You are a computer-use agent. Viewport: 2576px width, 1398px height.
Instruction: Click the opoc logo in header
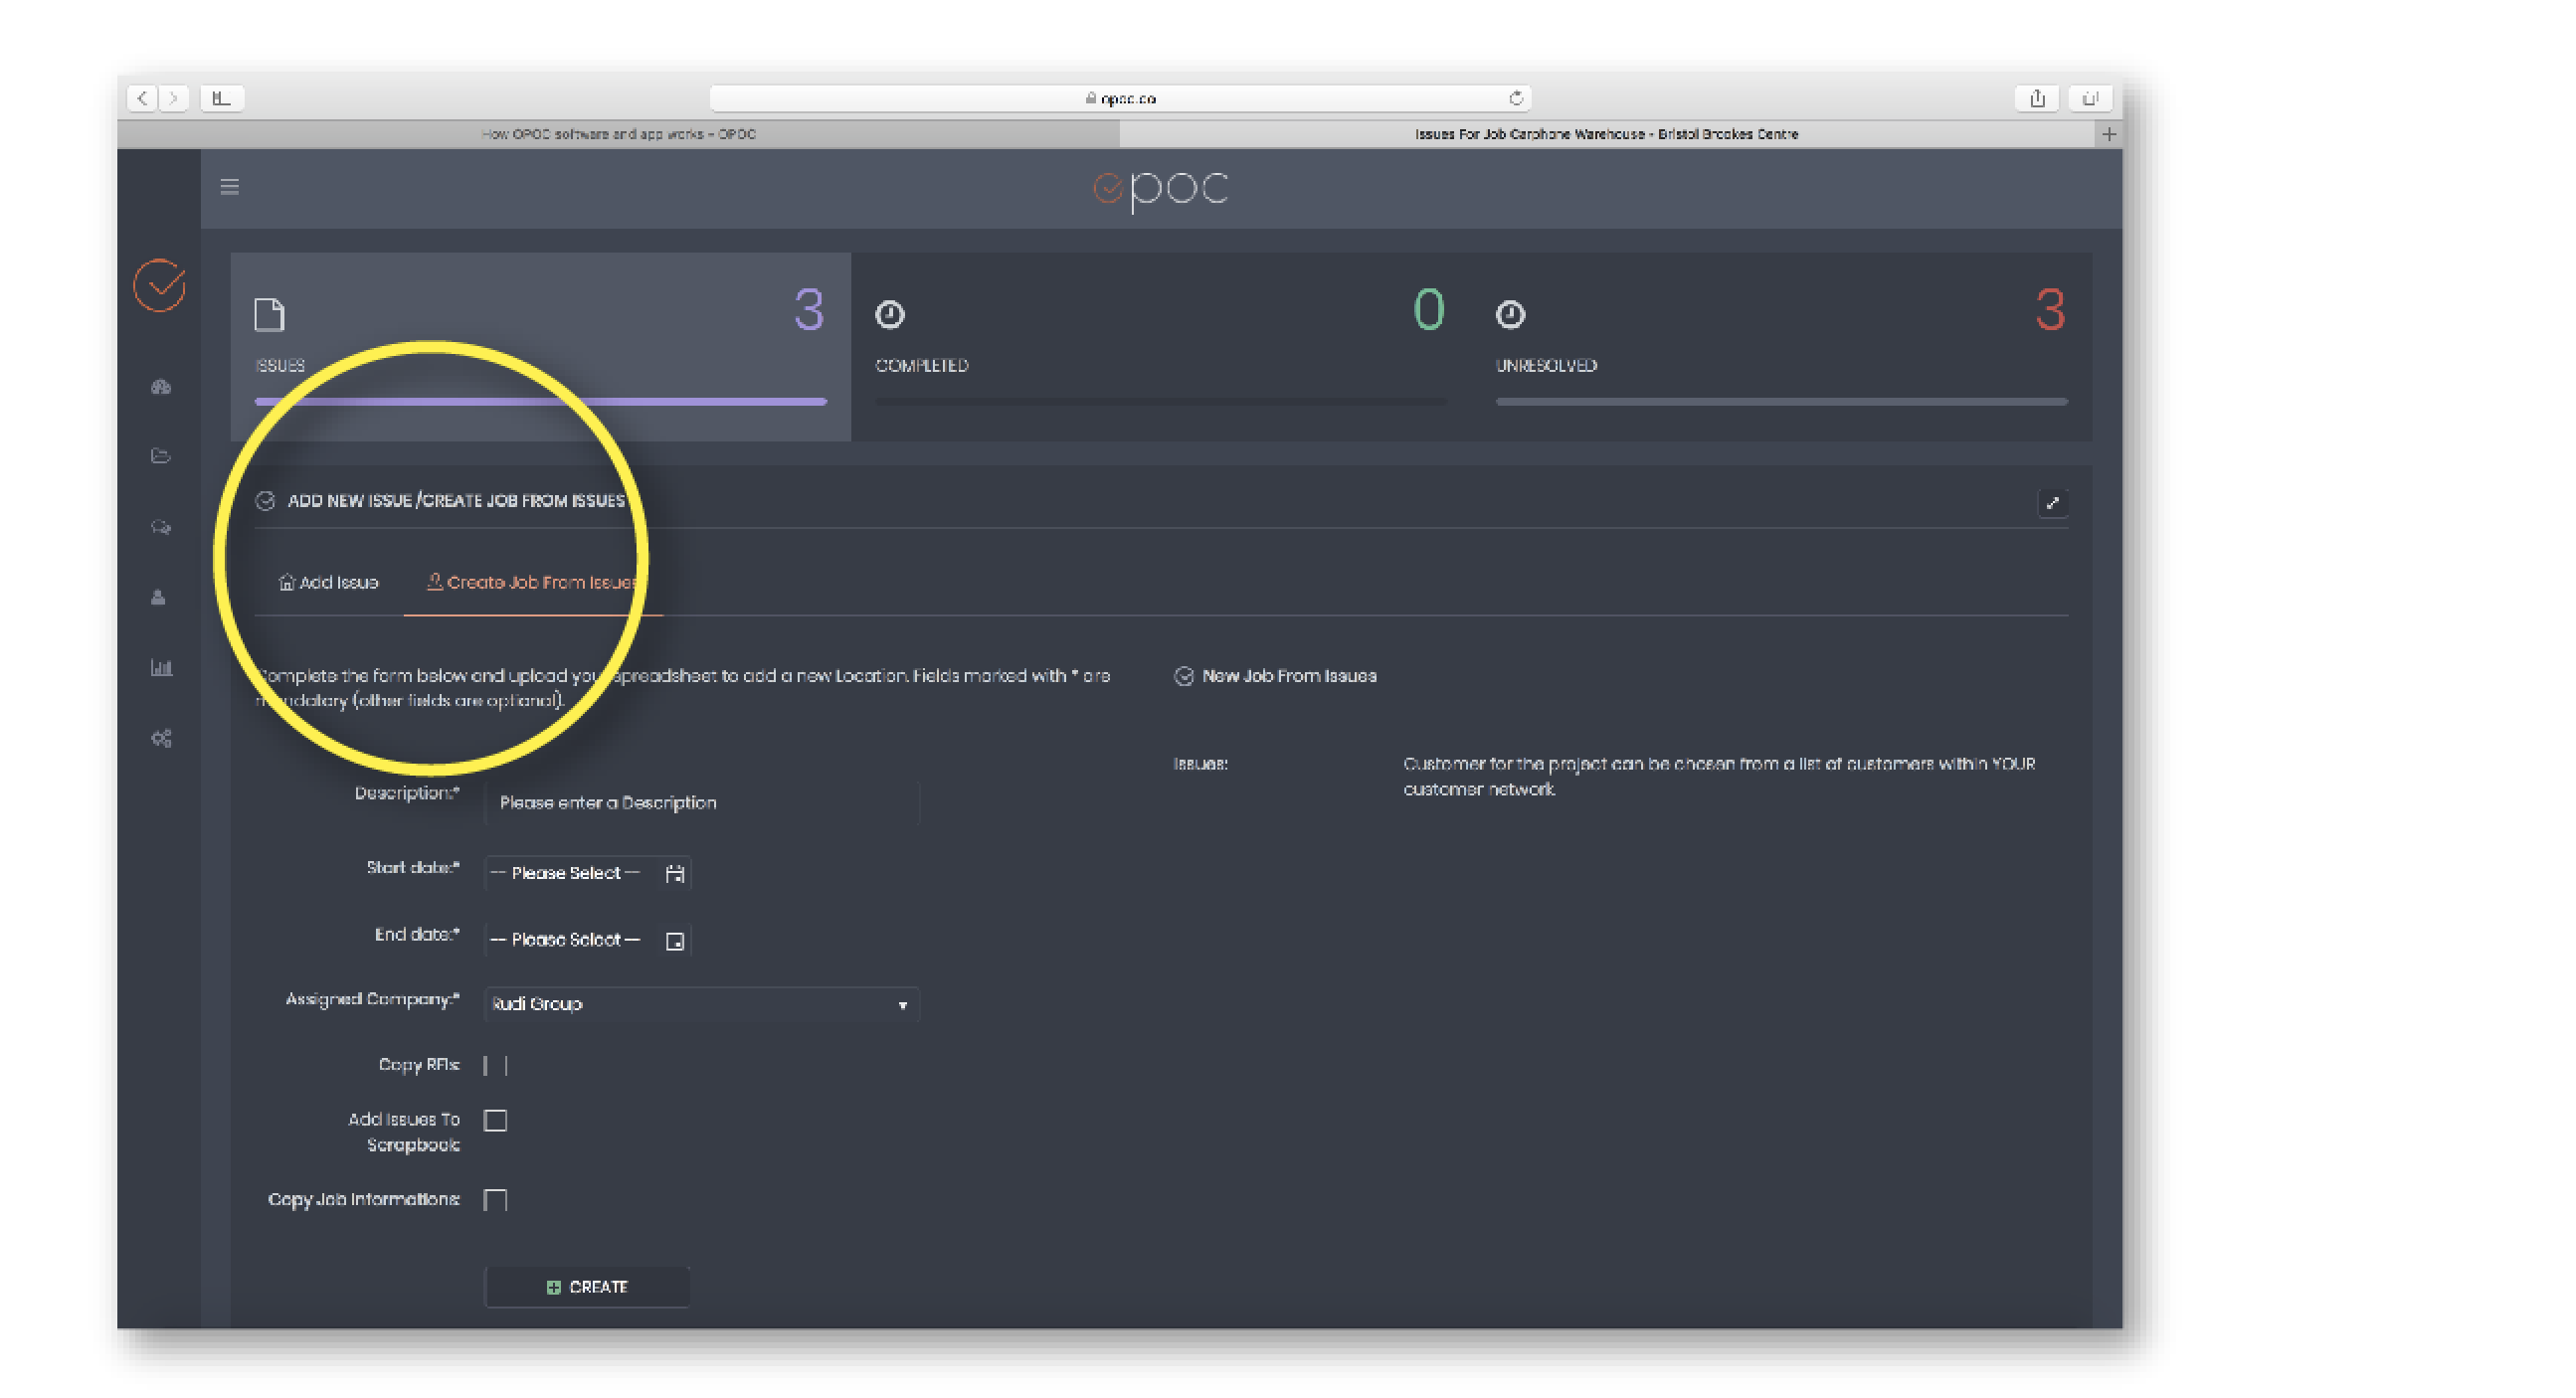tap(1160, 189)
